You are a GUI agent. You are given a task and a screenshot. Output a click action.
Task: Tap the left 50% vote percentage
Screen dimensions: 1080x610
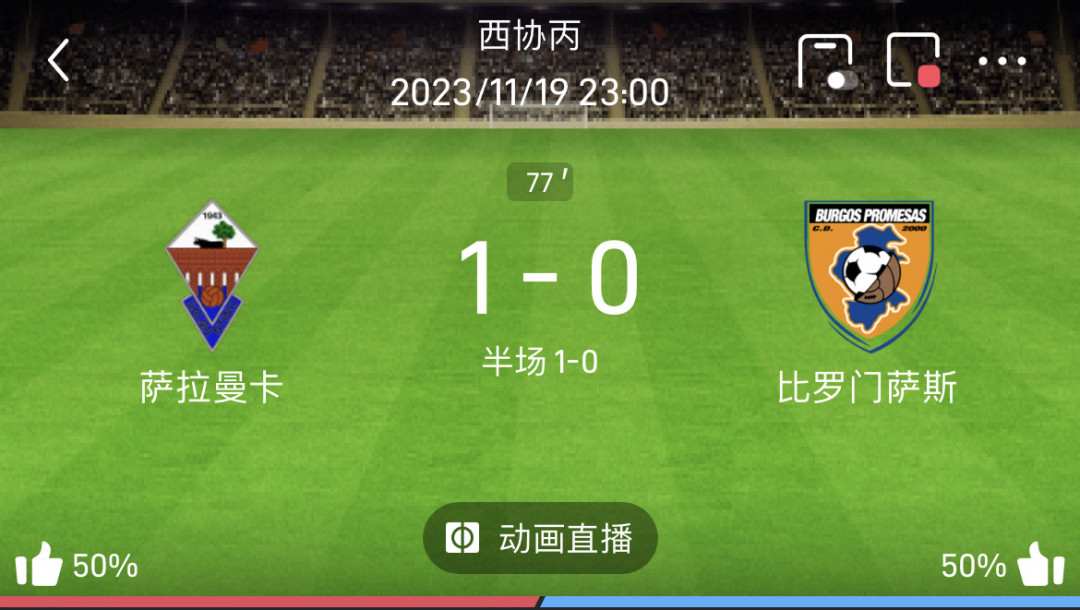tap(105, 566)
